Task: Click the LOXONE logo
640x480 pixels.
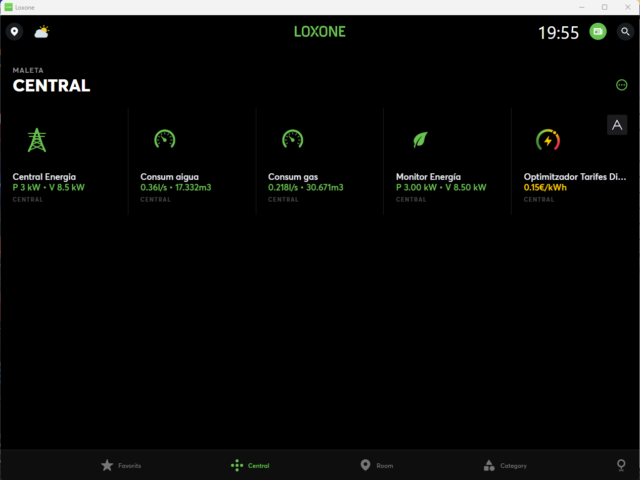Action: [x=320, y=32]
